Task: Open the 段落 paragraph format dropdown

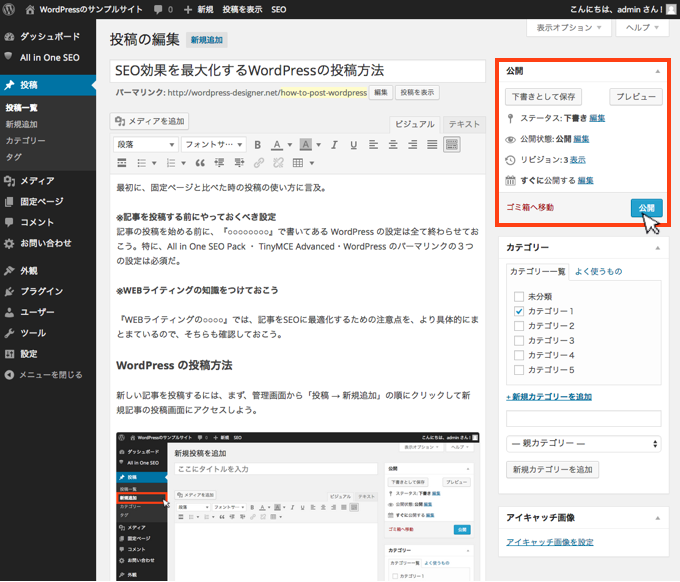Action: [146, 145]
